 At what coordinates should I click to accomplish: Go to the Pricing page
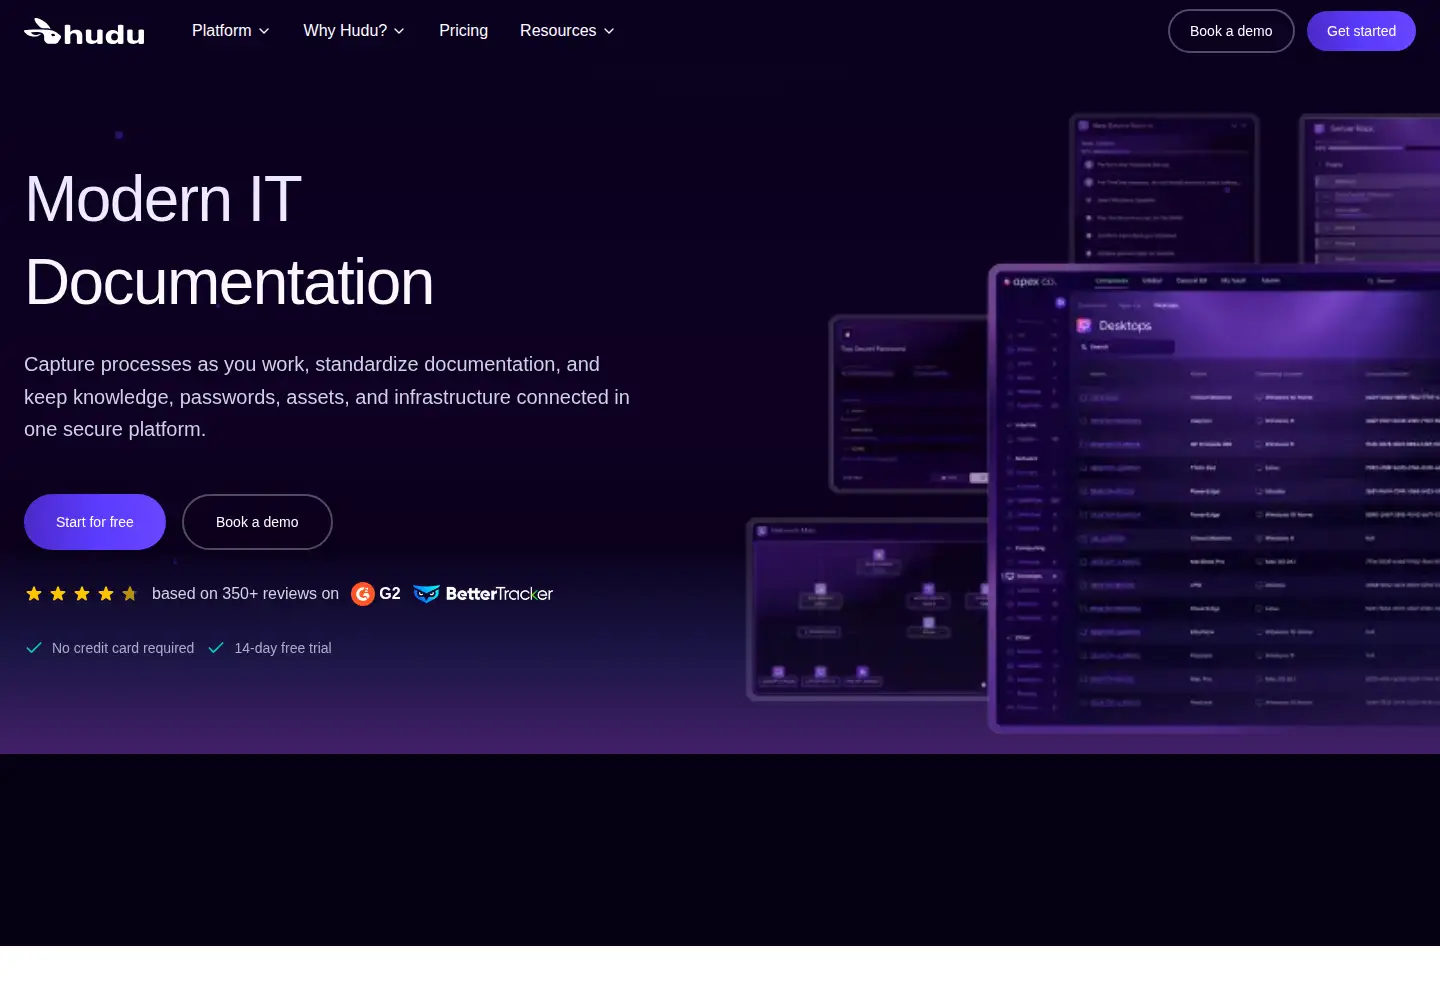(x=464, y=31)
